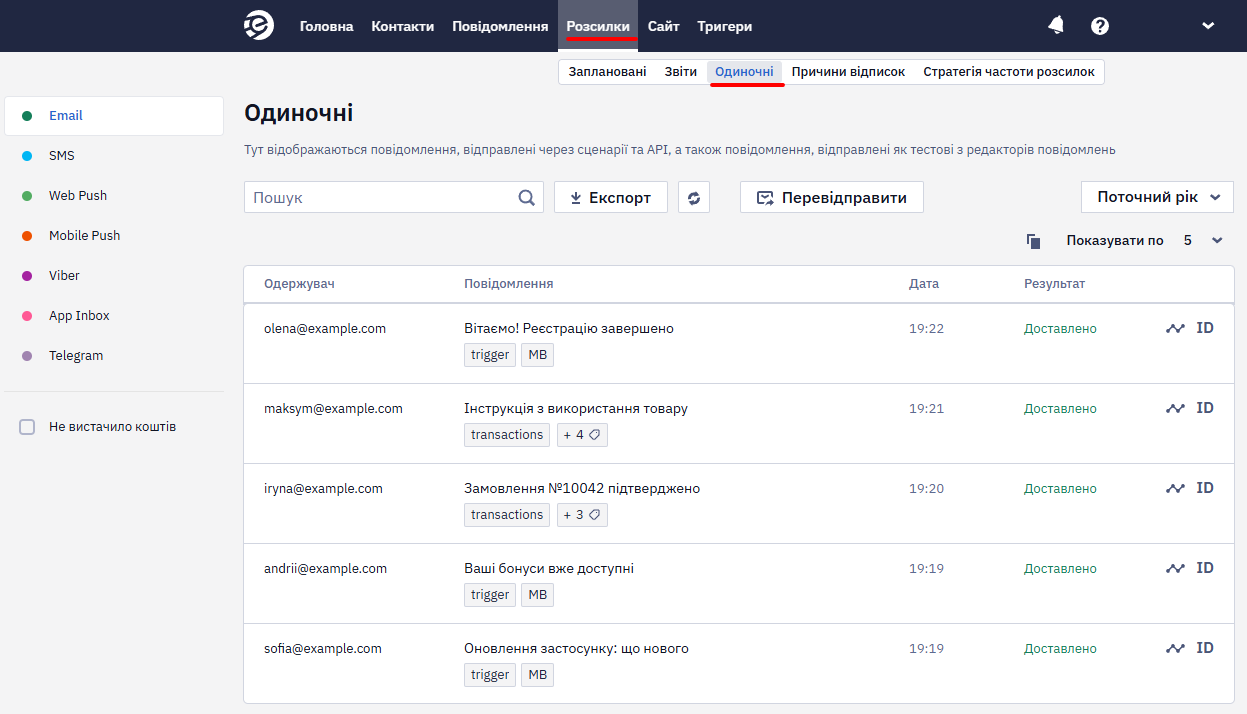Screen dimensions: 1247x714
Task: Show ID for maksym@example.com row
Action: click(x=1205, y=408)
